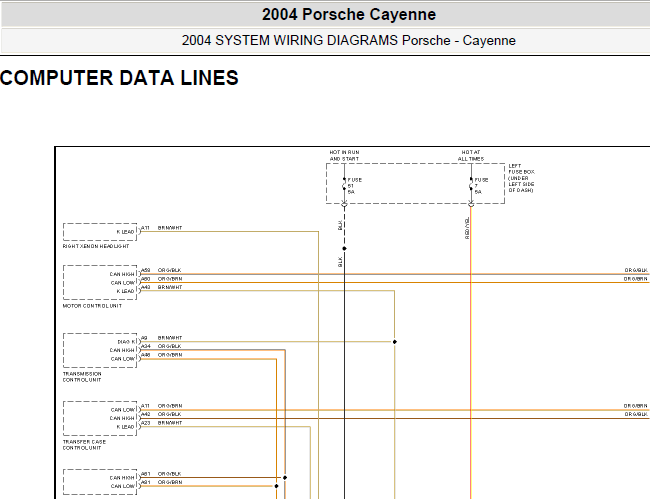Click pin "A23" of the Transfer Case Control Unit

pyautogui.click(x=146, y=423)
